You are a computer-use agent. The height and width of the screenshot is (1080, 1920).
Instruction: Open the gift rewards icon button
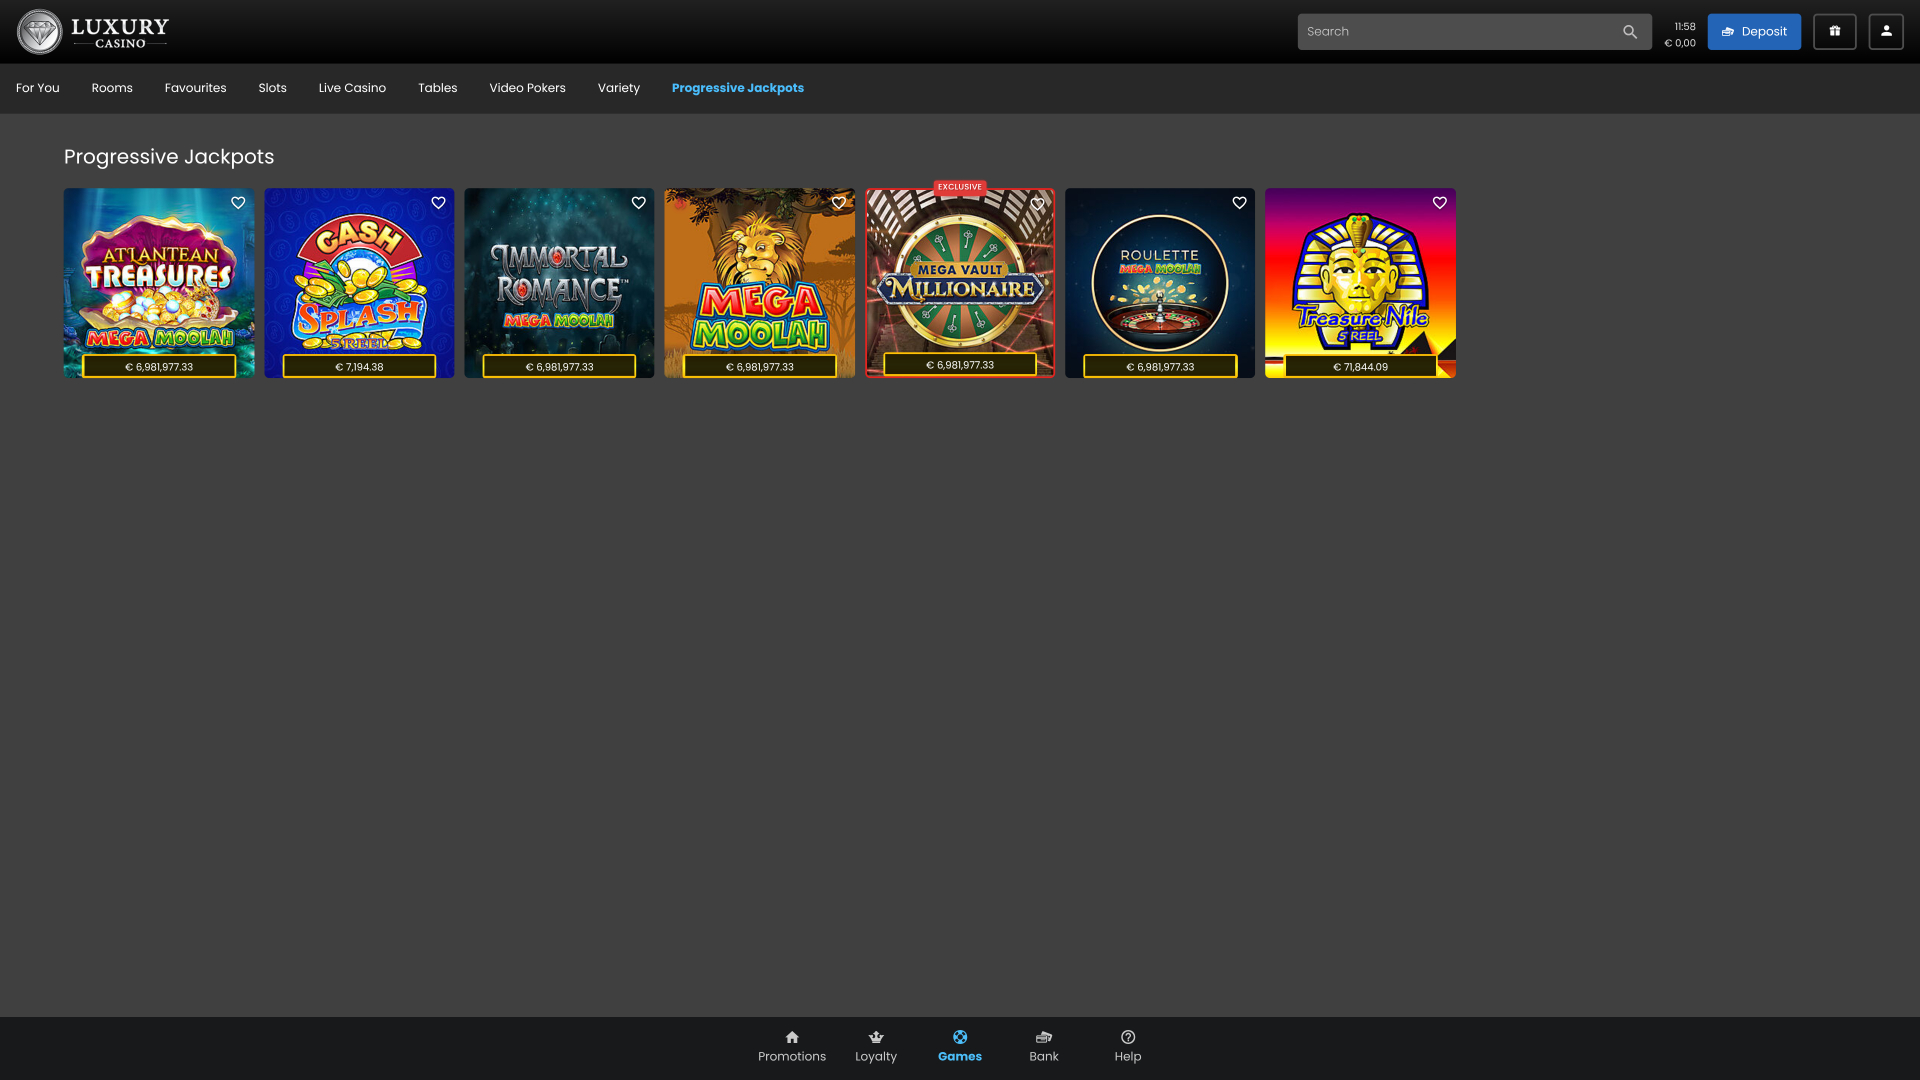(1834, 32)
